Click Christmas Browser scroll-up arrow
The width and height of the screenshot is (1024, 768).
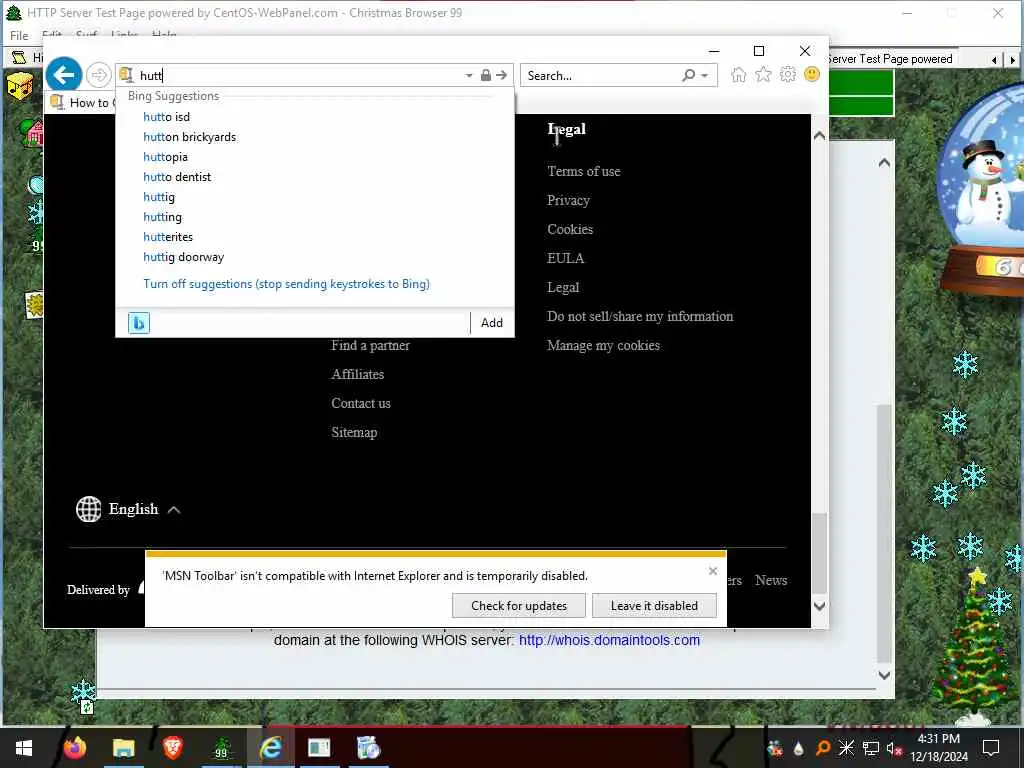(884, 163)
